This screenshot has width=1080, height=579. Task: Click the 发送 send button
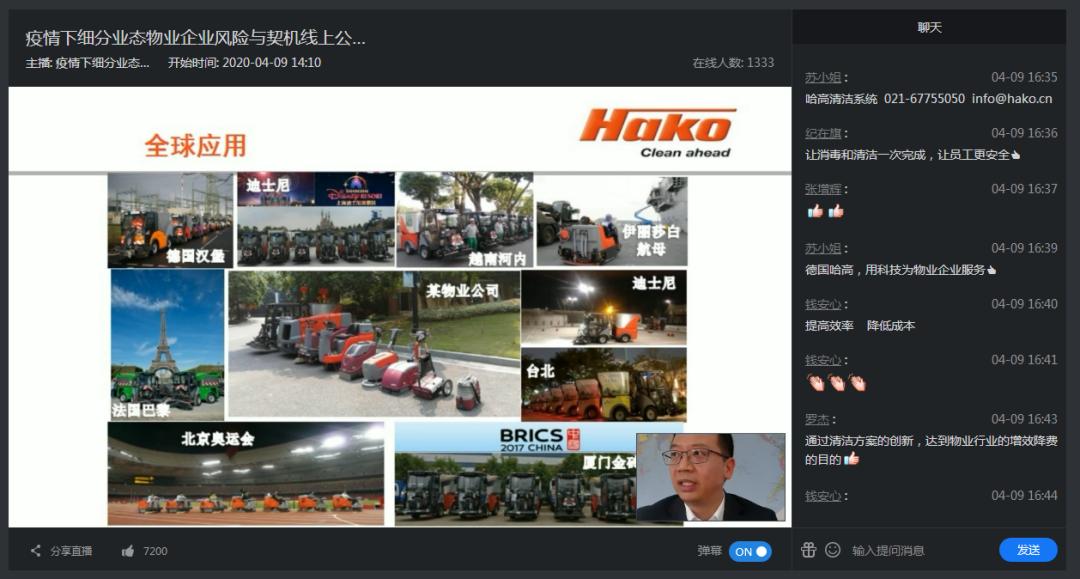[1028, 549]
